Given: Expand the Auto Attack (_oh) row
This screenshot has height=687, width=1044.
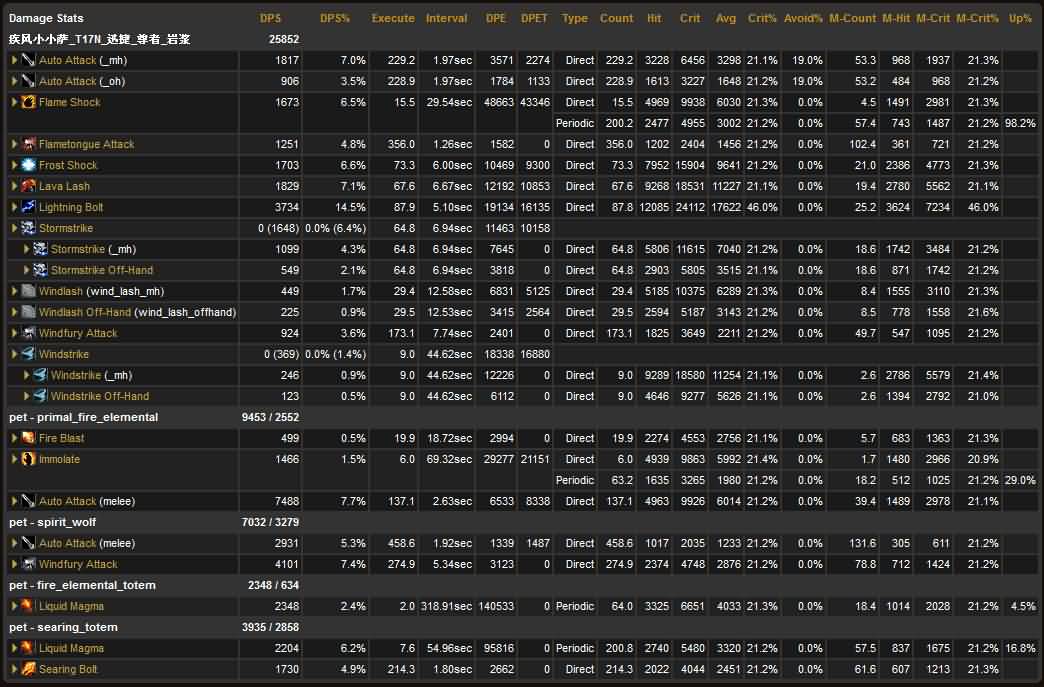Looking at the screenshot, I should pyautogui.click(x=14, y=81).
